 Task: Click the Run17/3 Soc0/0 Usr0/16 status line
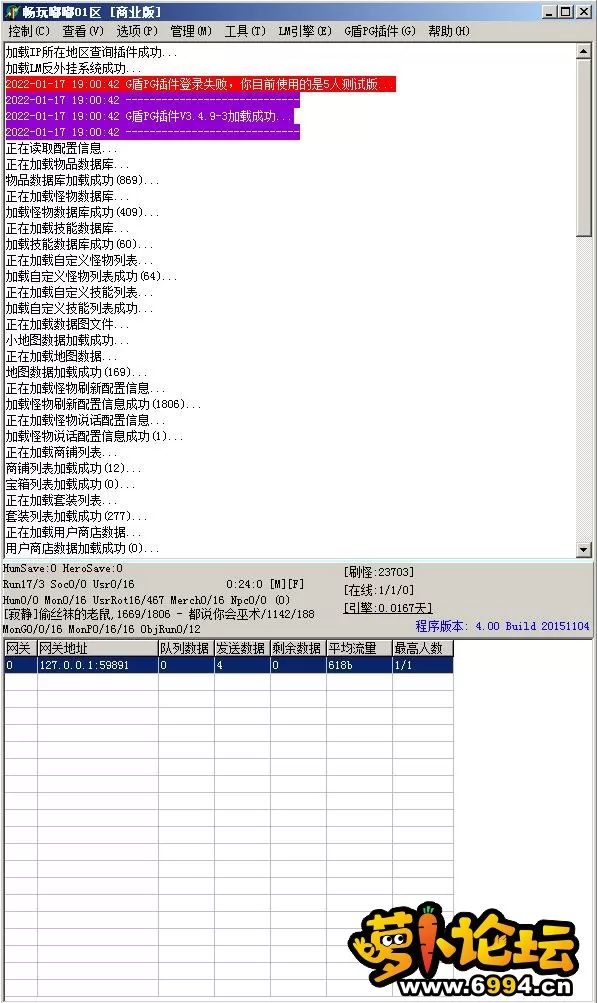68,584
